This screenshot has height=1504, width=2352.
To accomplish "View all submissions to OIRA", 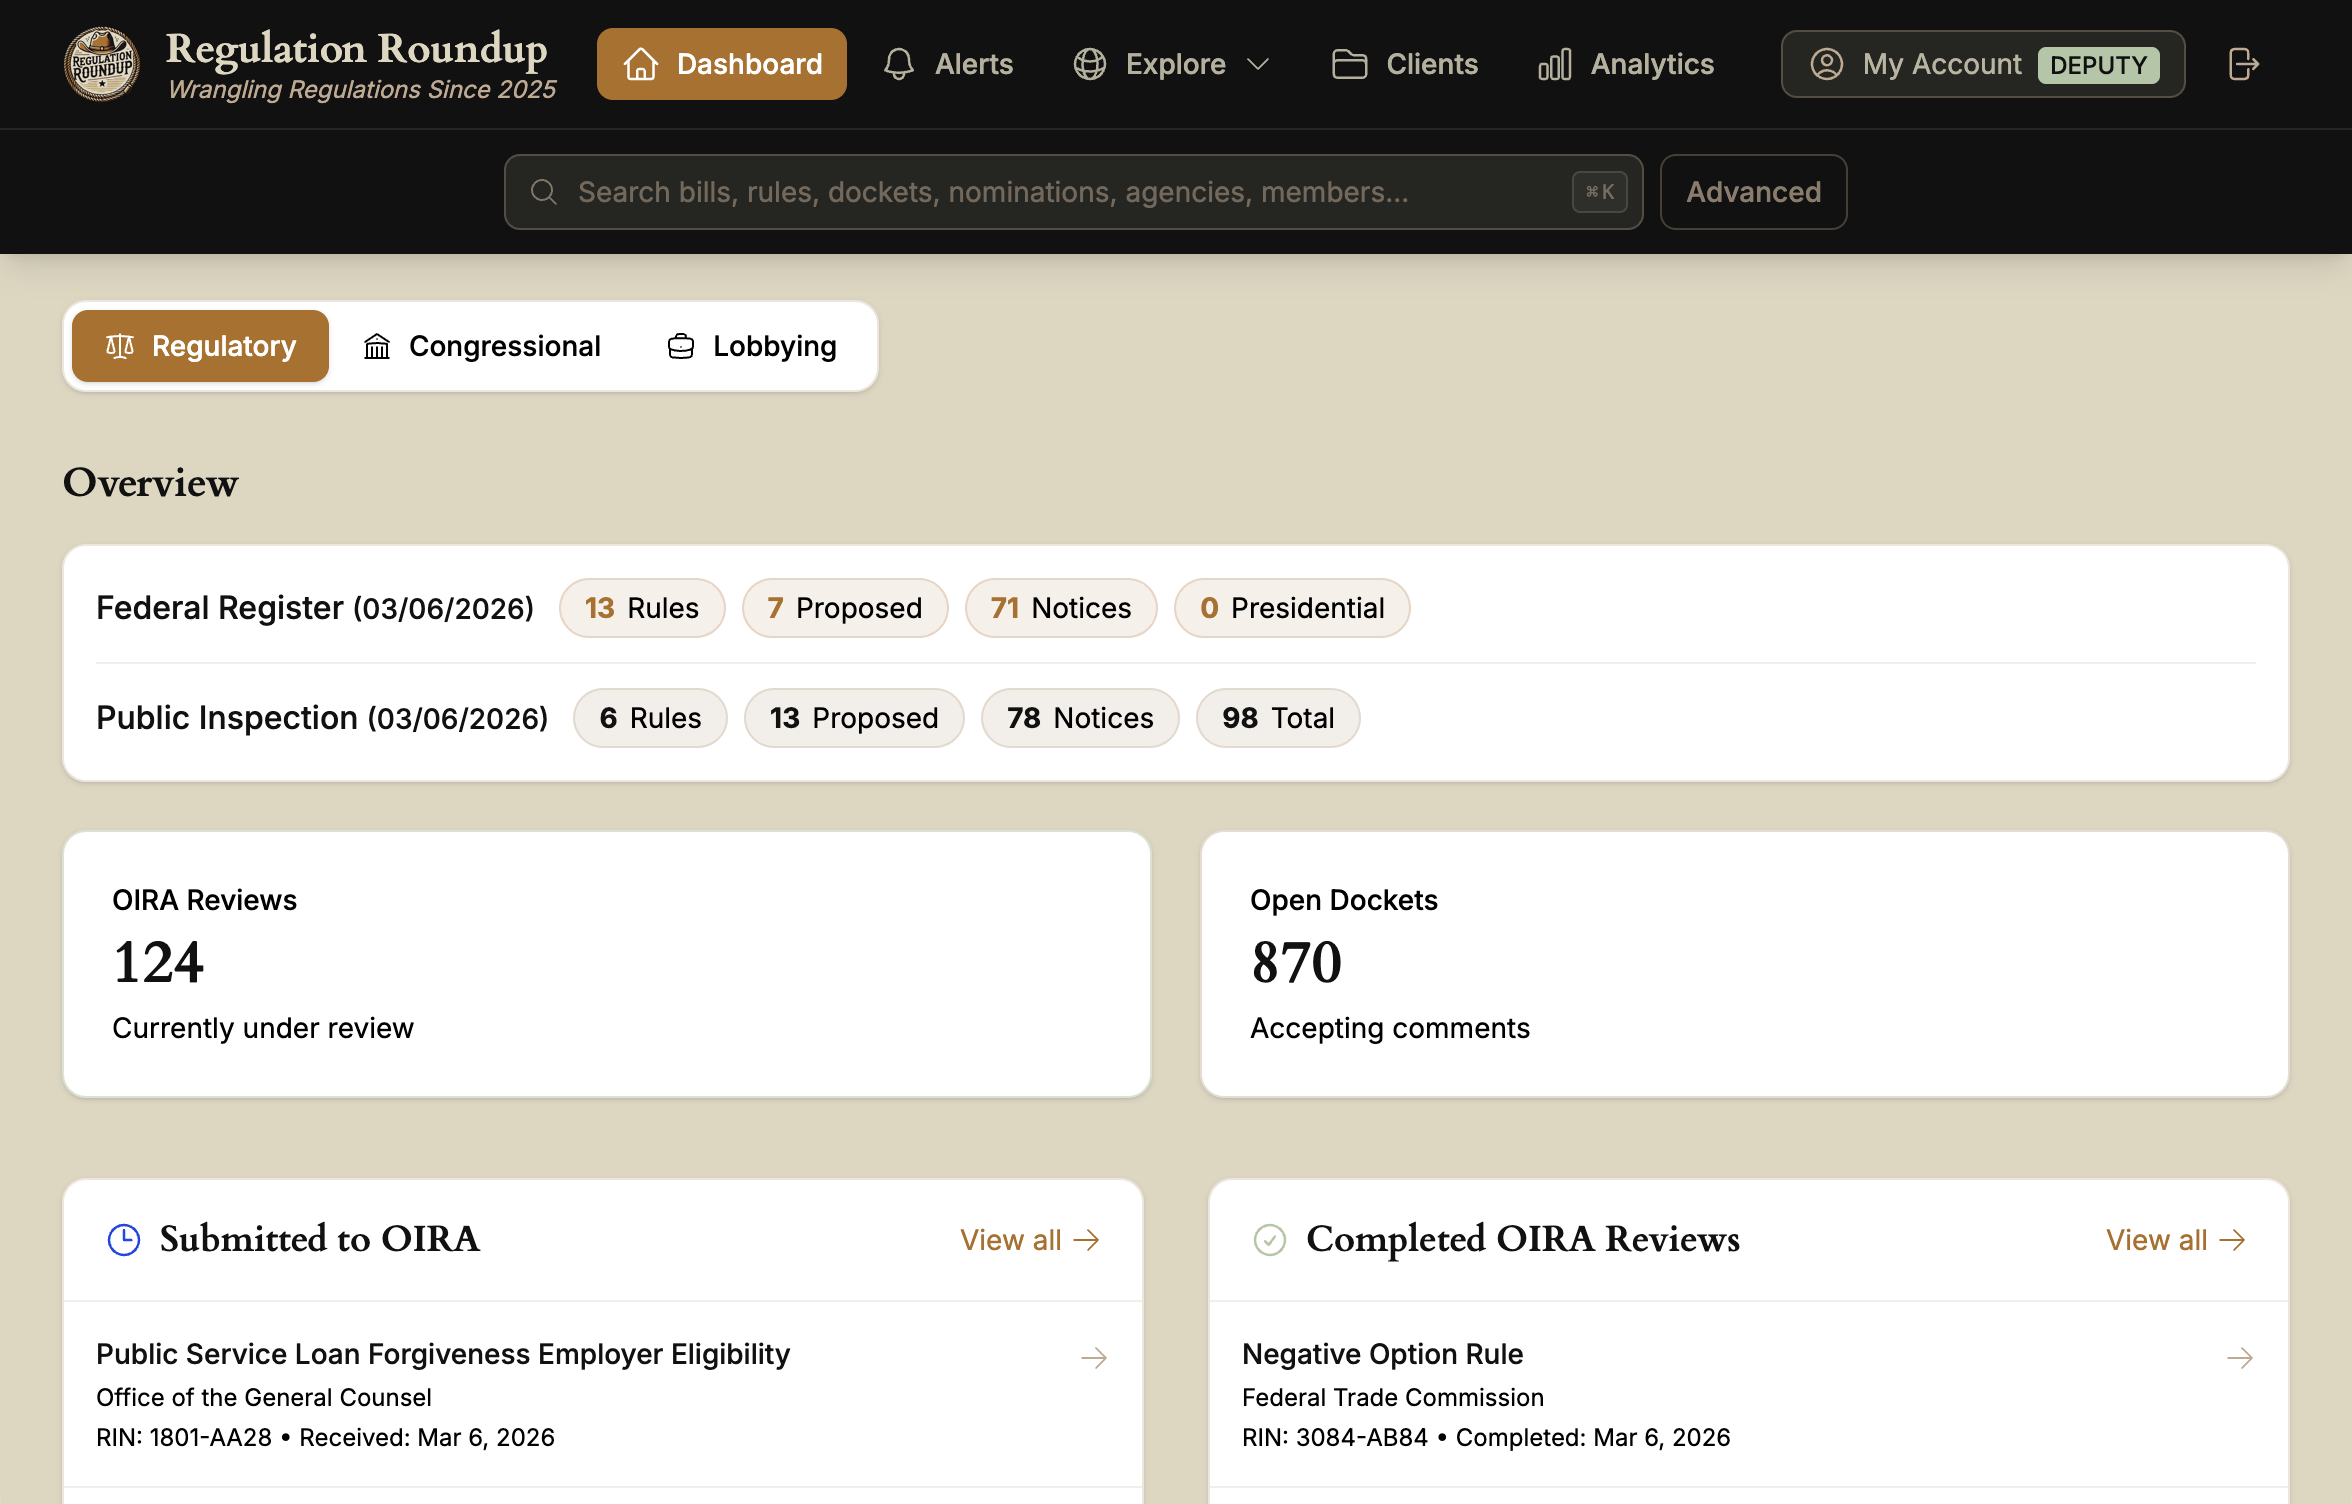I will point(1028,1239).
